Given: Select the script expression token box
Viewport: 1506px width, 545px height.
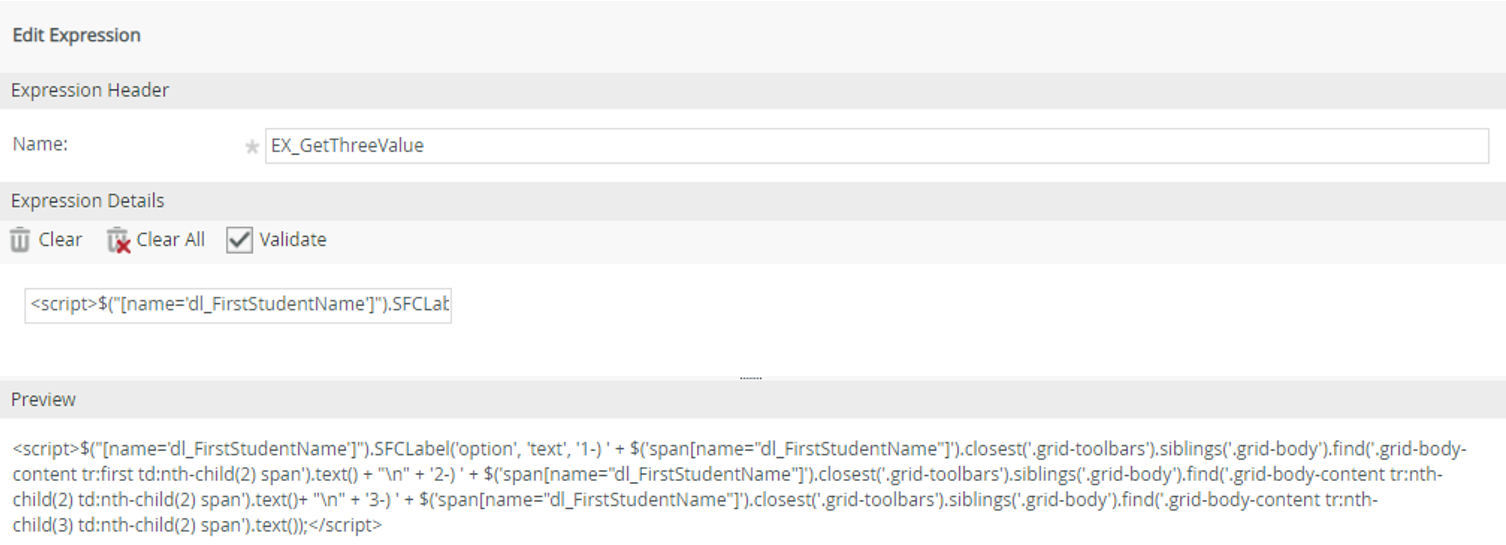Looking at the screenshot, I should pos(238,305).
